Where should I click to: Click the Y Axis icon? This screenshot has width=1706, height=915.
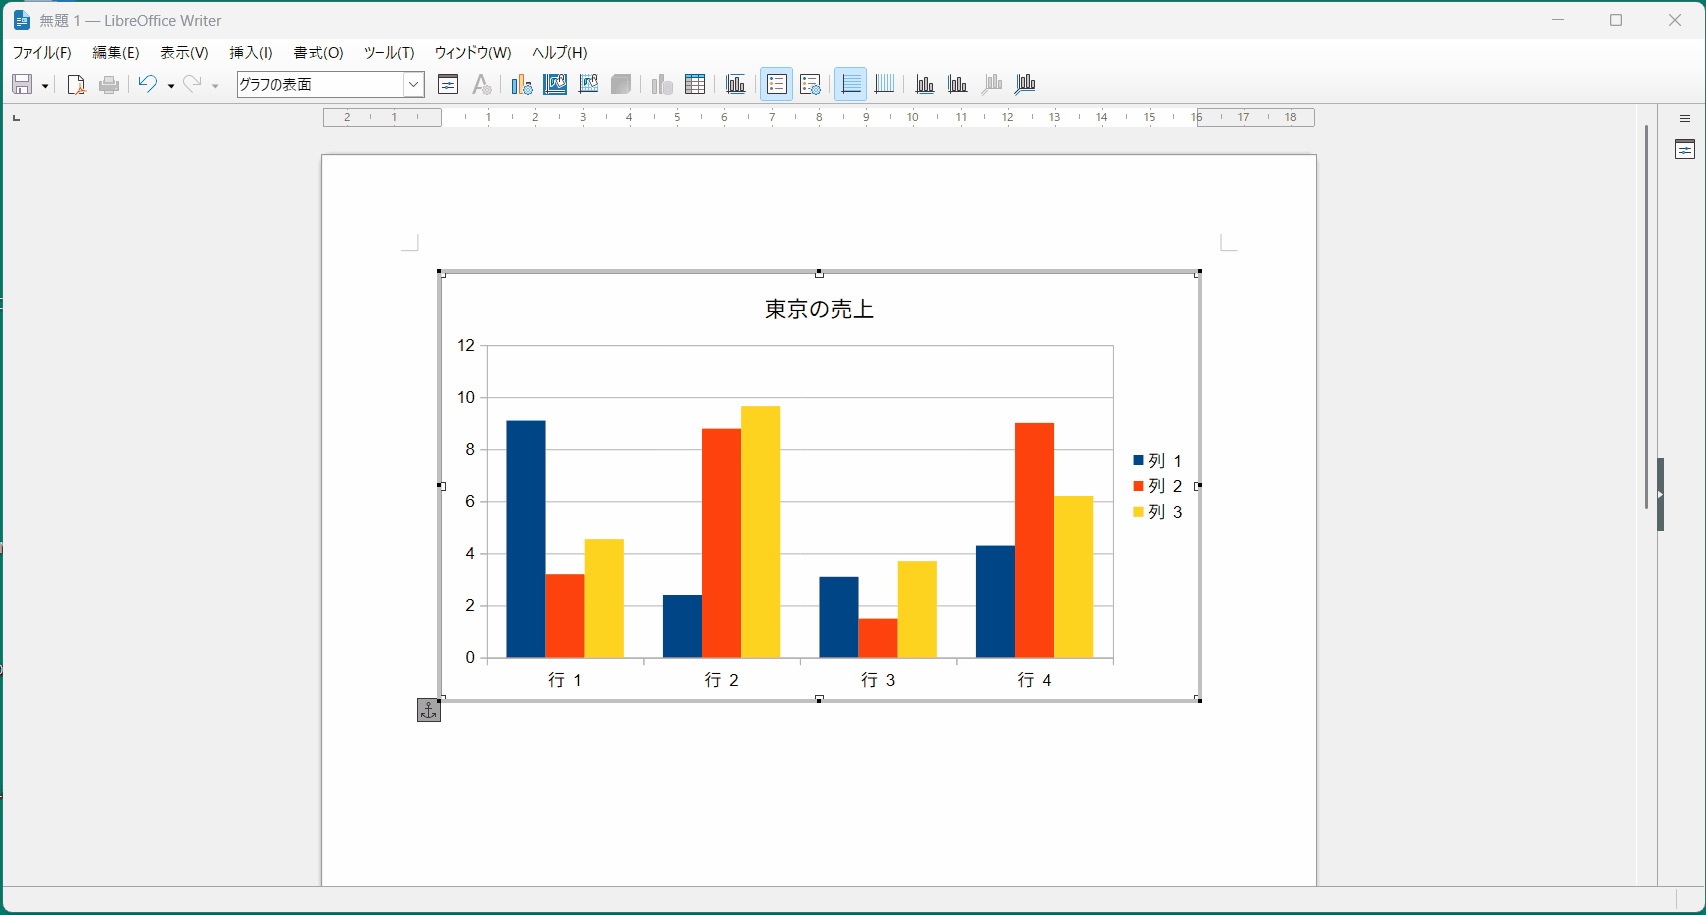[958, 85]
